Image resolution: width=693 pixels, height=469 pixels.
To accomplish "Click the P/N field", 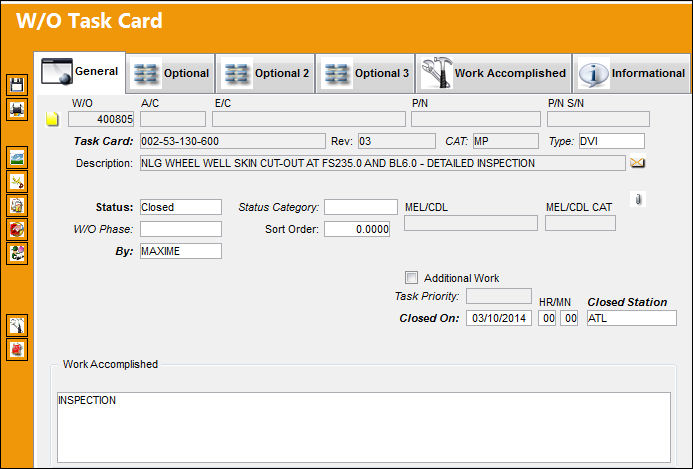I will click(x=476, y=119).
